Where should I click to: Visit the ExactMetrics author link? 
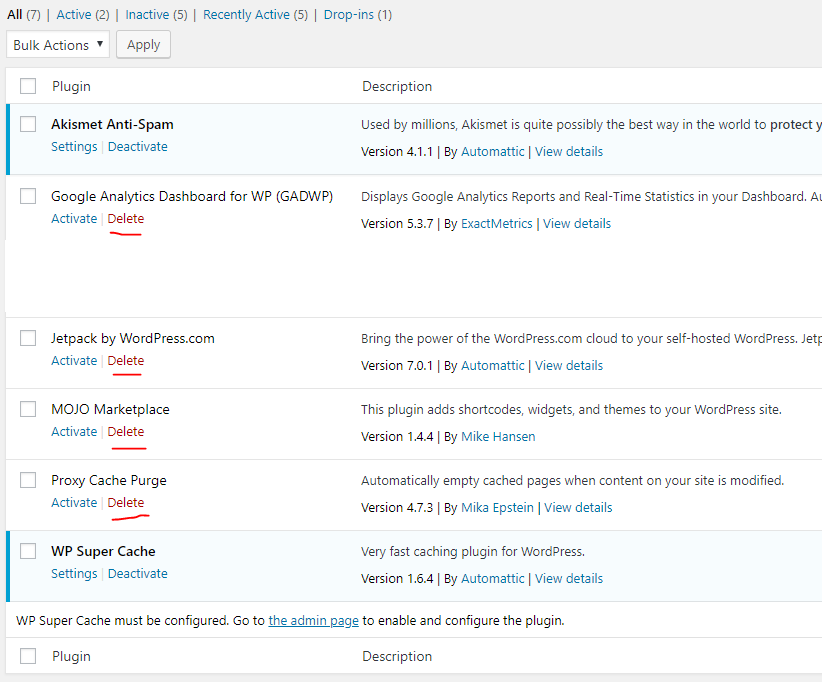pos(496,224)
